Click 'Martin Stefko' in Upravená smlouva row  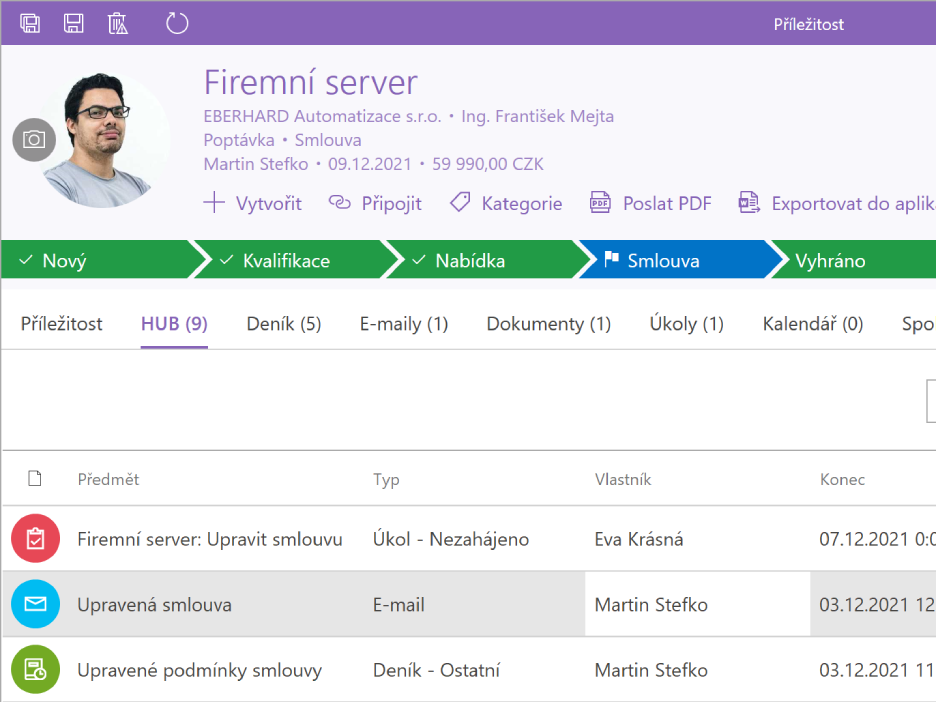[651, 605]
